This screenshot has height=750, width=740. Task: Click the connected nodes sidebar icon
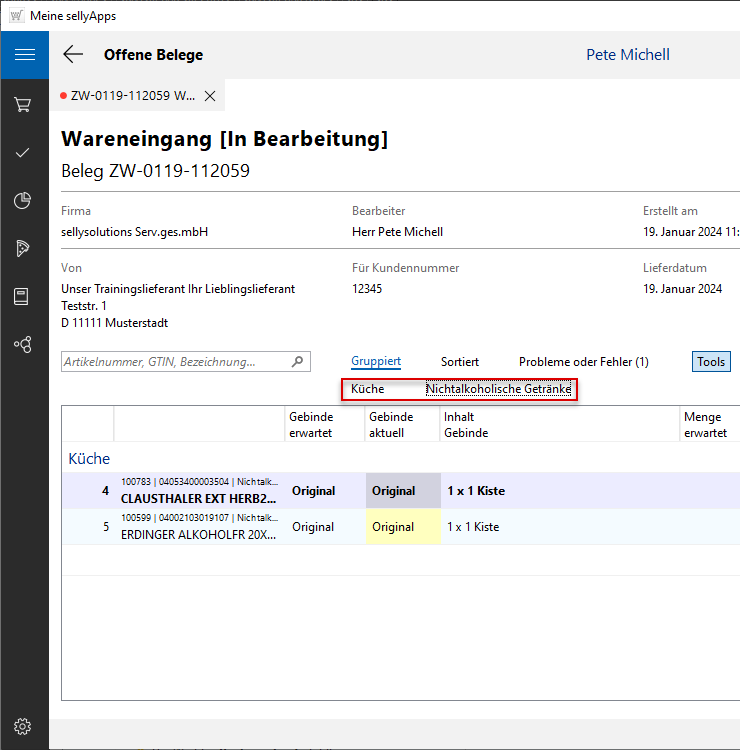pos(24,345)
